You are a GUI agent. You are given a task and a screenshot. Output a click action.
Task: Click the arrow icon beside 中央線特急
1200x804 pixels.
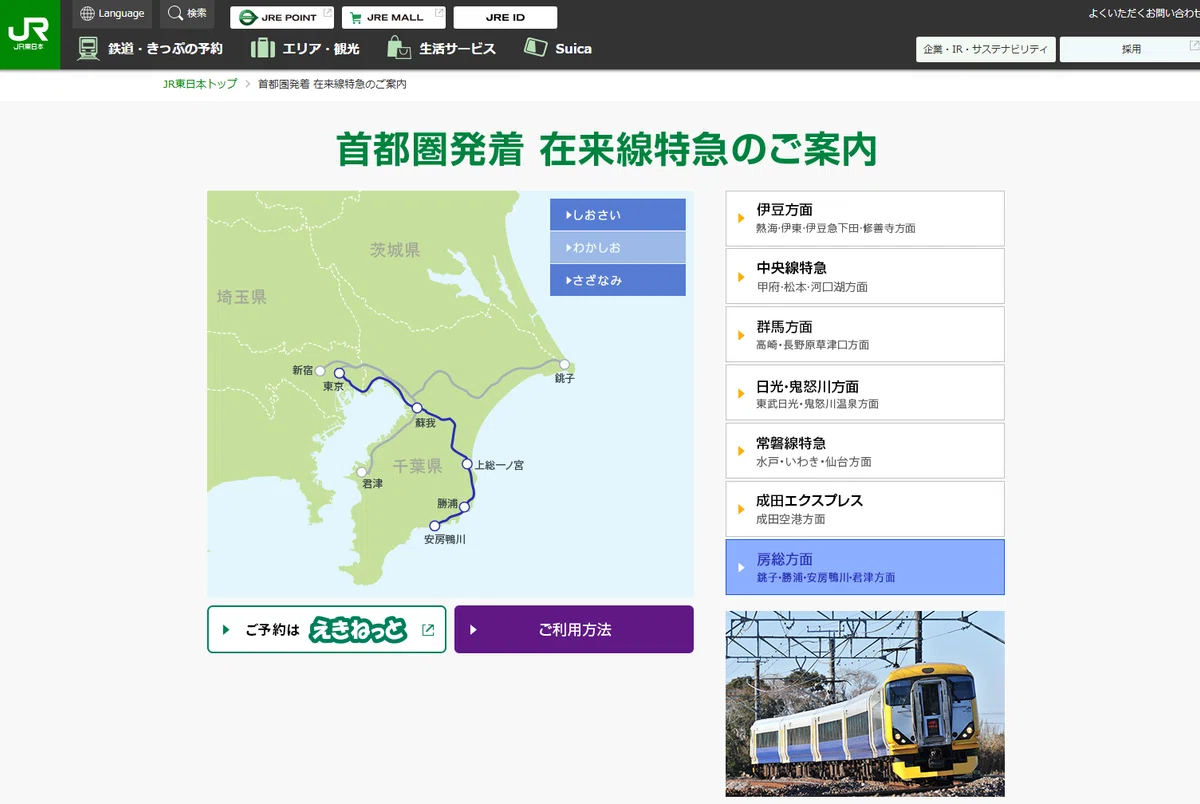[x=741, y=276]
